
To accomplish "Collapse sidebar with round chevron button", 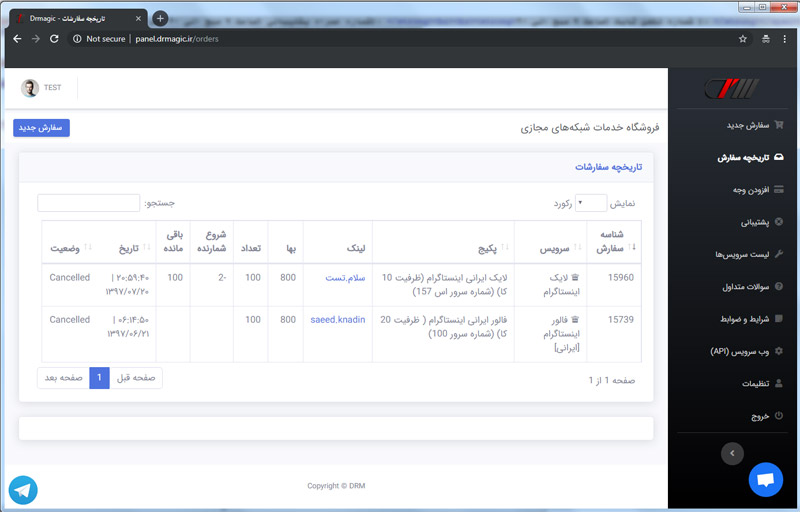I will [732, 453].
